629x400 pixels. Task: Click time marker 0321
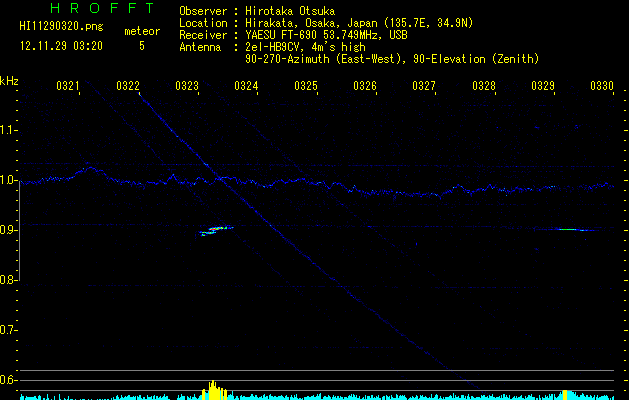67,86
